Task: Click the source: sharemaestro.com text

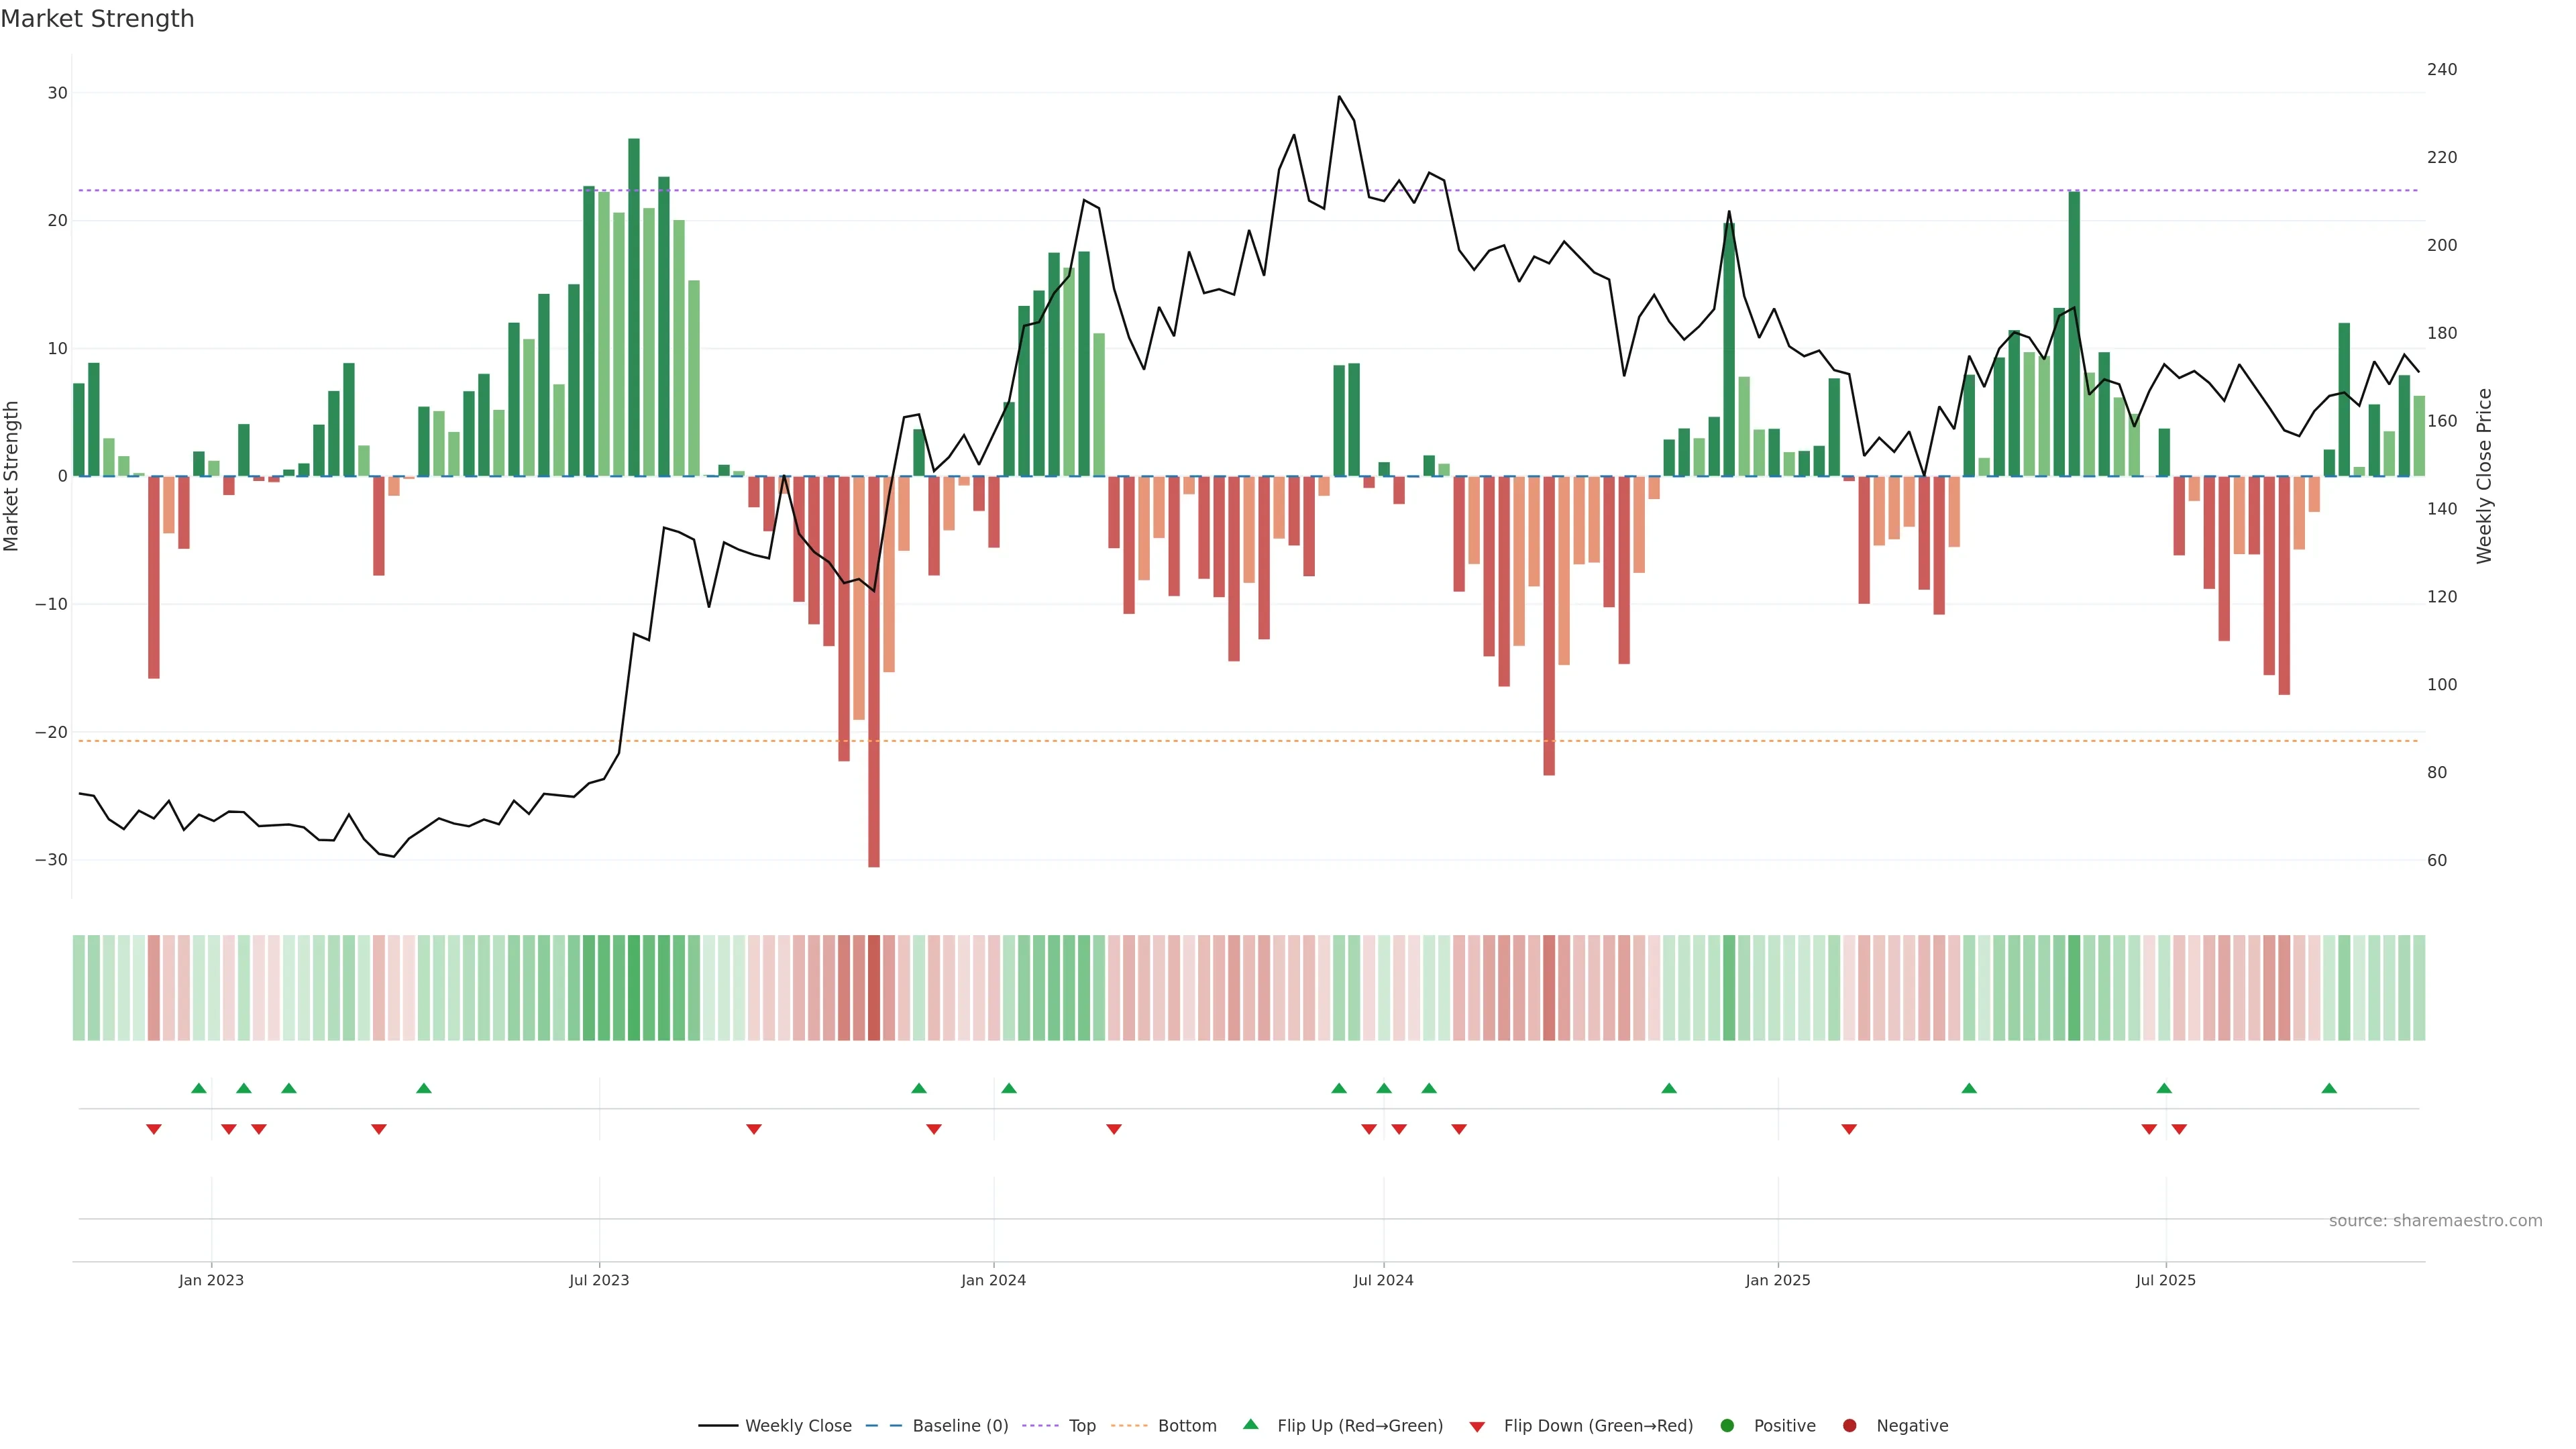Action: click(2435, 1221)
